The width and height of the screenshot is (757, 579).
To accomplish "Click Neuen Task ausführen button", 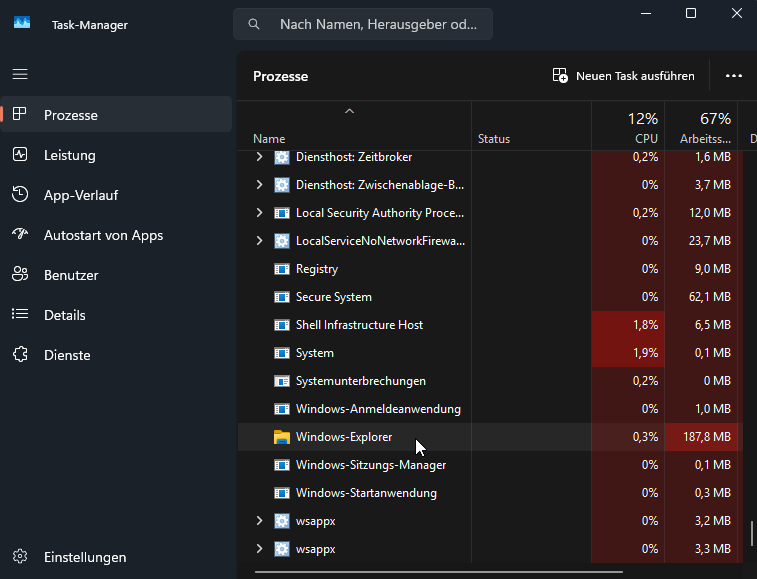I will 624,76.
